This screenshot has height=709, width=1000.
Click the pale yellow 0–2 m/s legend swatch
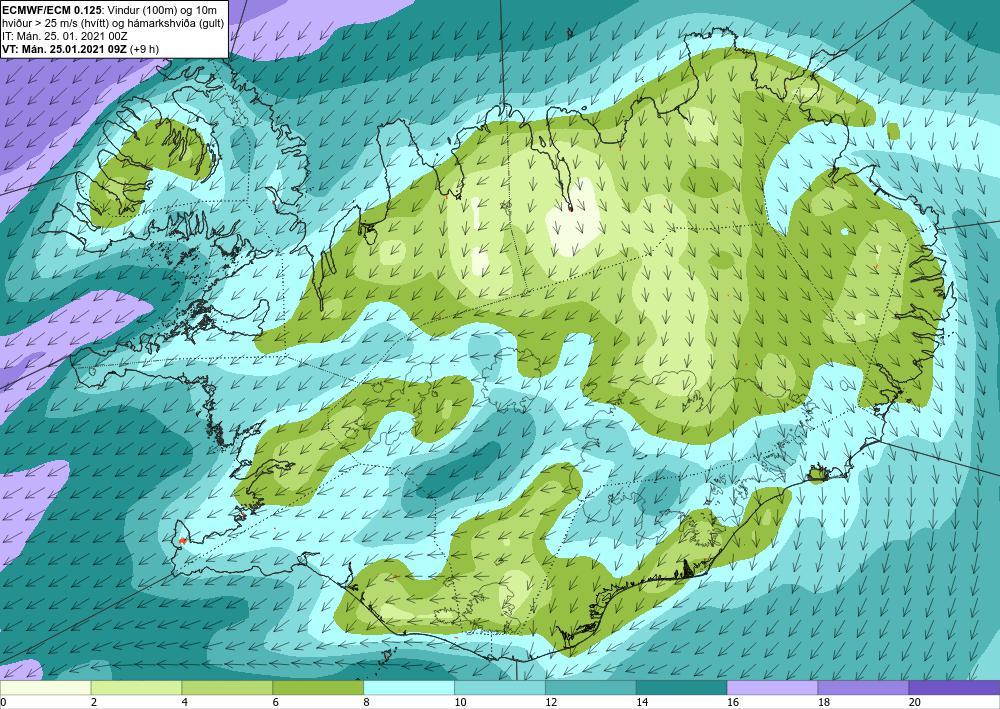pos(45,687)
